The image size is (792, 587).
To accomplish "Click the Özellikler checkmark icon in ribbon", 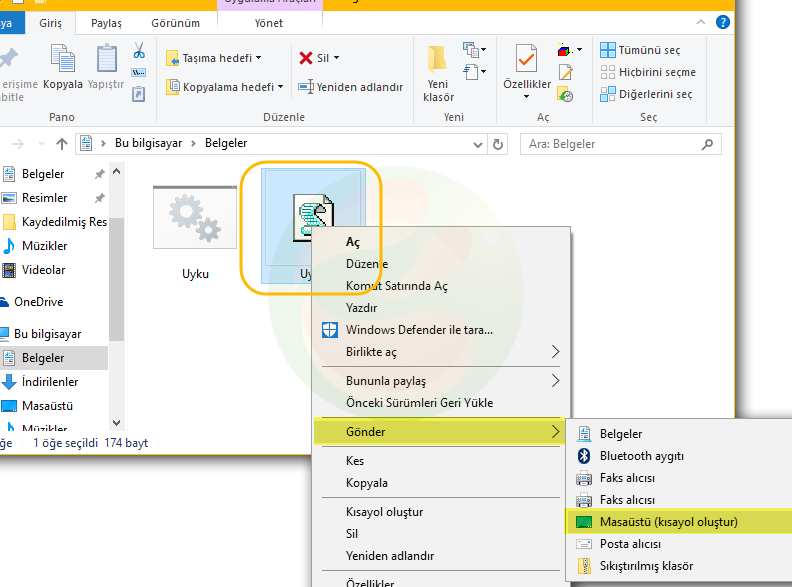I will pos(526,58).
